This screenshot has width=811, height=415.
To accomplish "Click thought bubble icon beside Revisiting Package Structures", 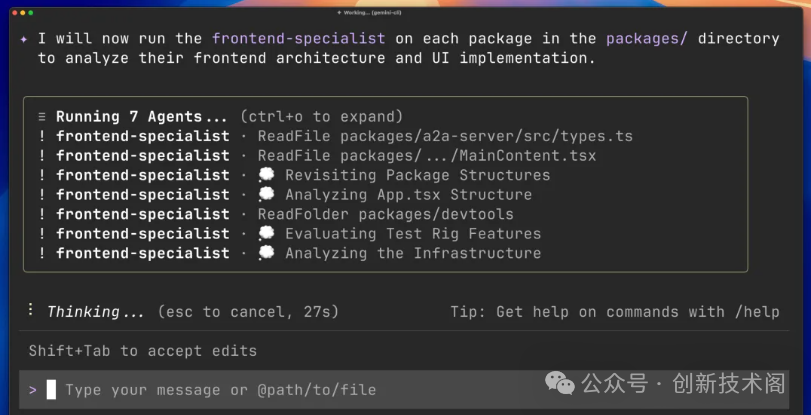I will (x=266, y=175).
